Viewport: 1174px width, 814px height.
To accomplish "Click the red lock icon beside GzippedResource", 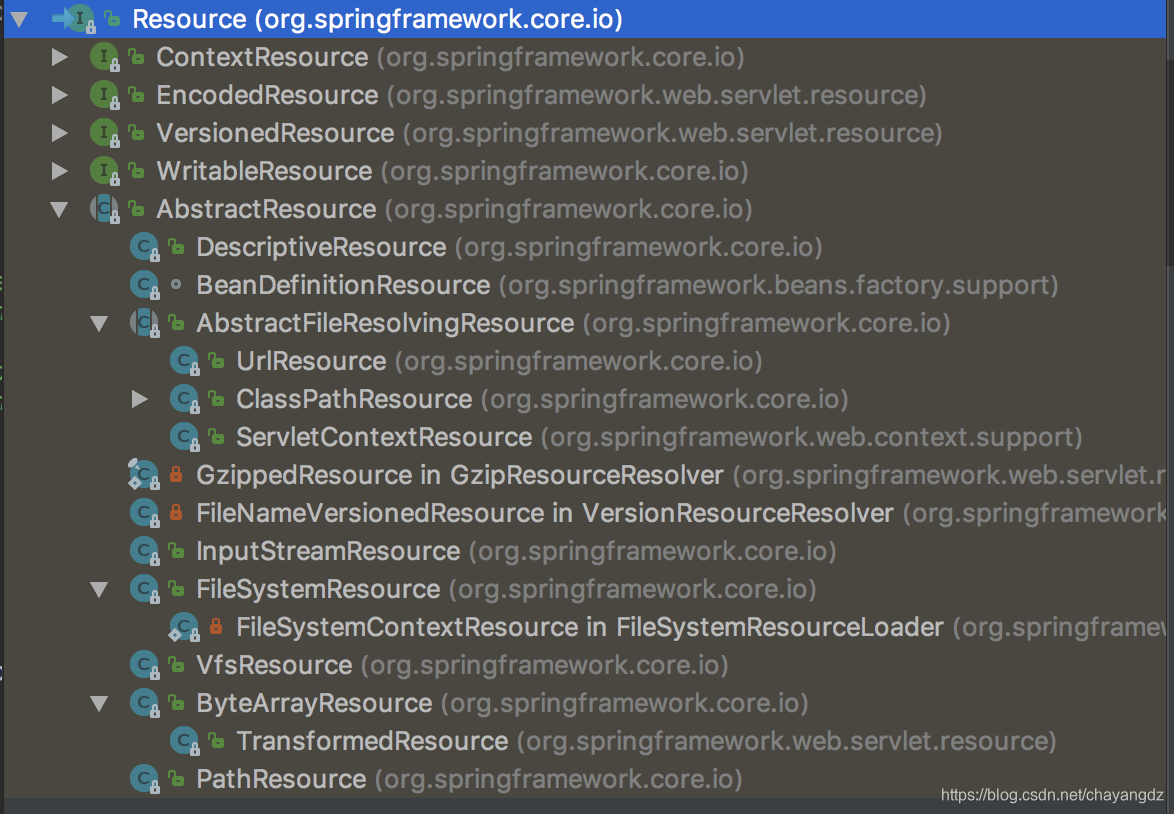I will click(176, 475).
